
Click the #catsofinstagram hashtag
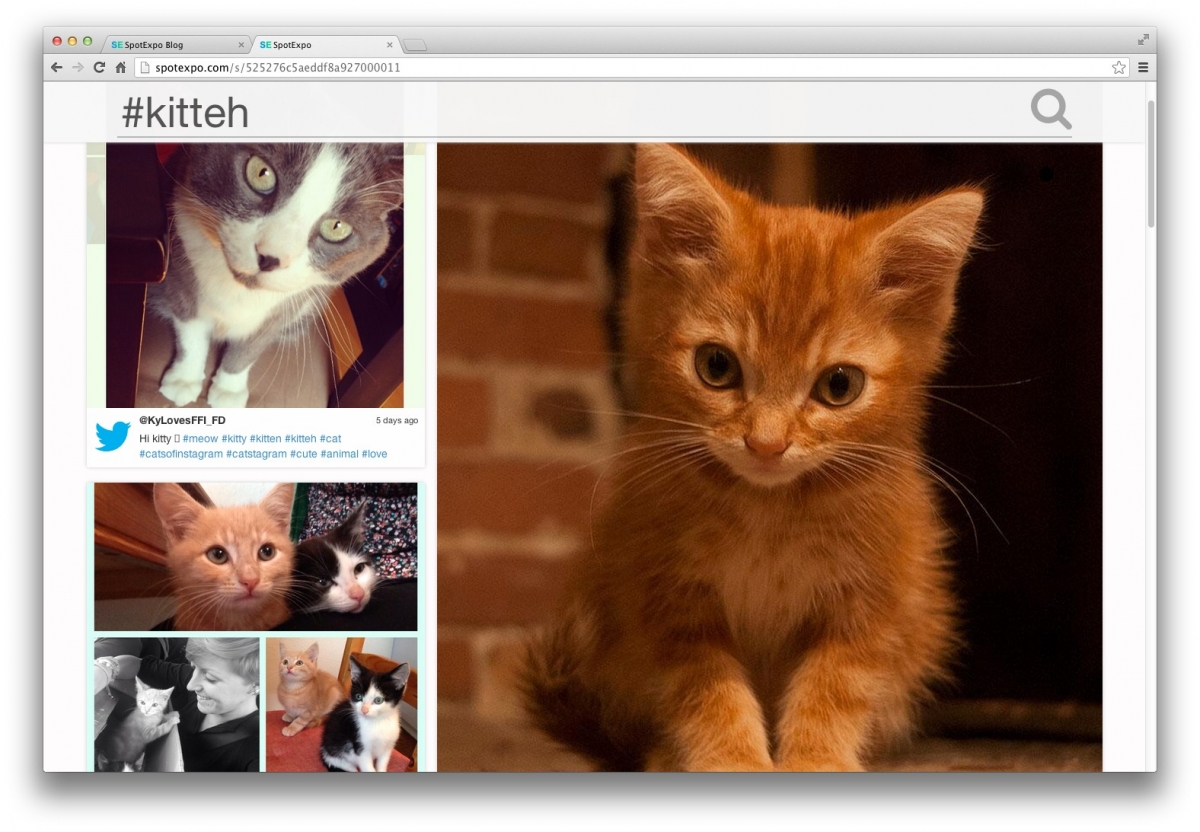coord(181,454)
